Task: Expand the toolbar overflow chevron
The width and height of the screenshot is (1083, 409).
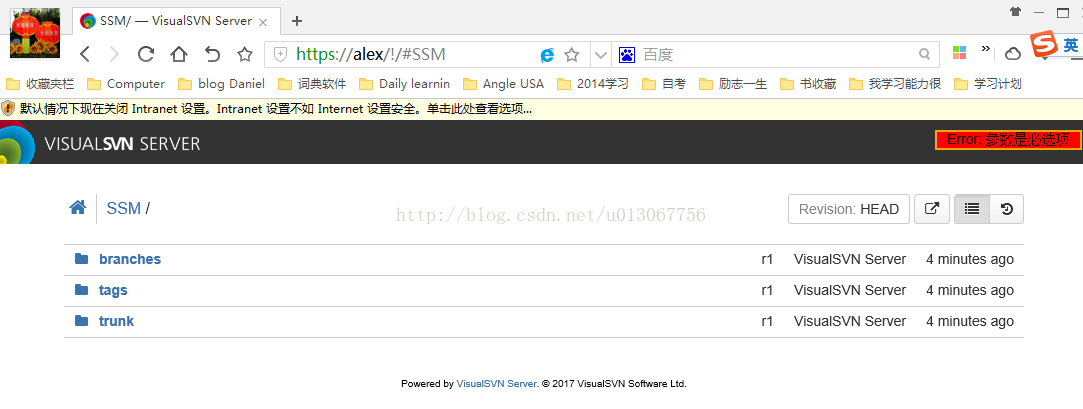Action: click(986, 48)
